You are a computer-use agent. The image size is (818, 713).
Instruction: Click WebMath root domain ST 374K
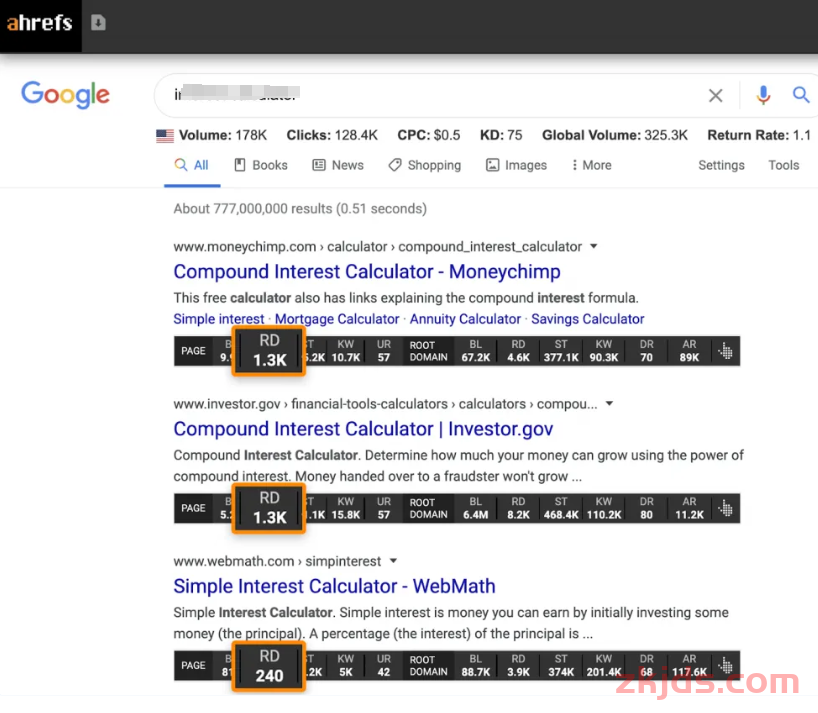pos(561,672)
